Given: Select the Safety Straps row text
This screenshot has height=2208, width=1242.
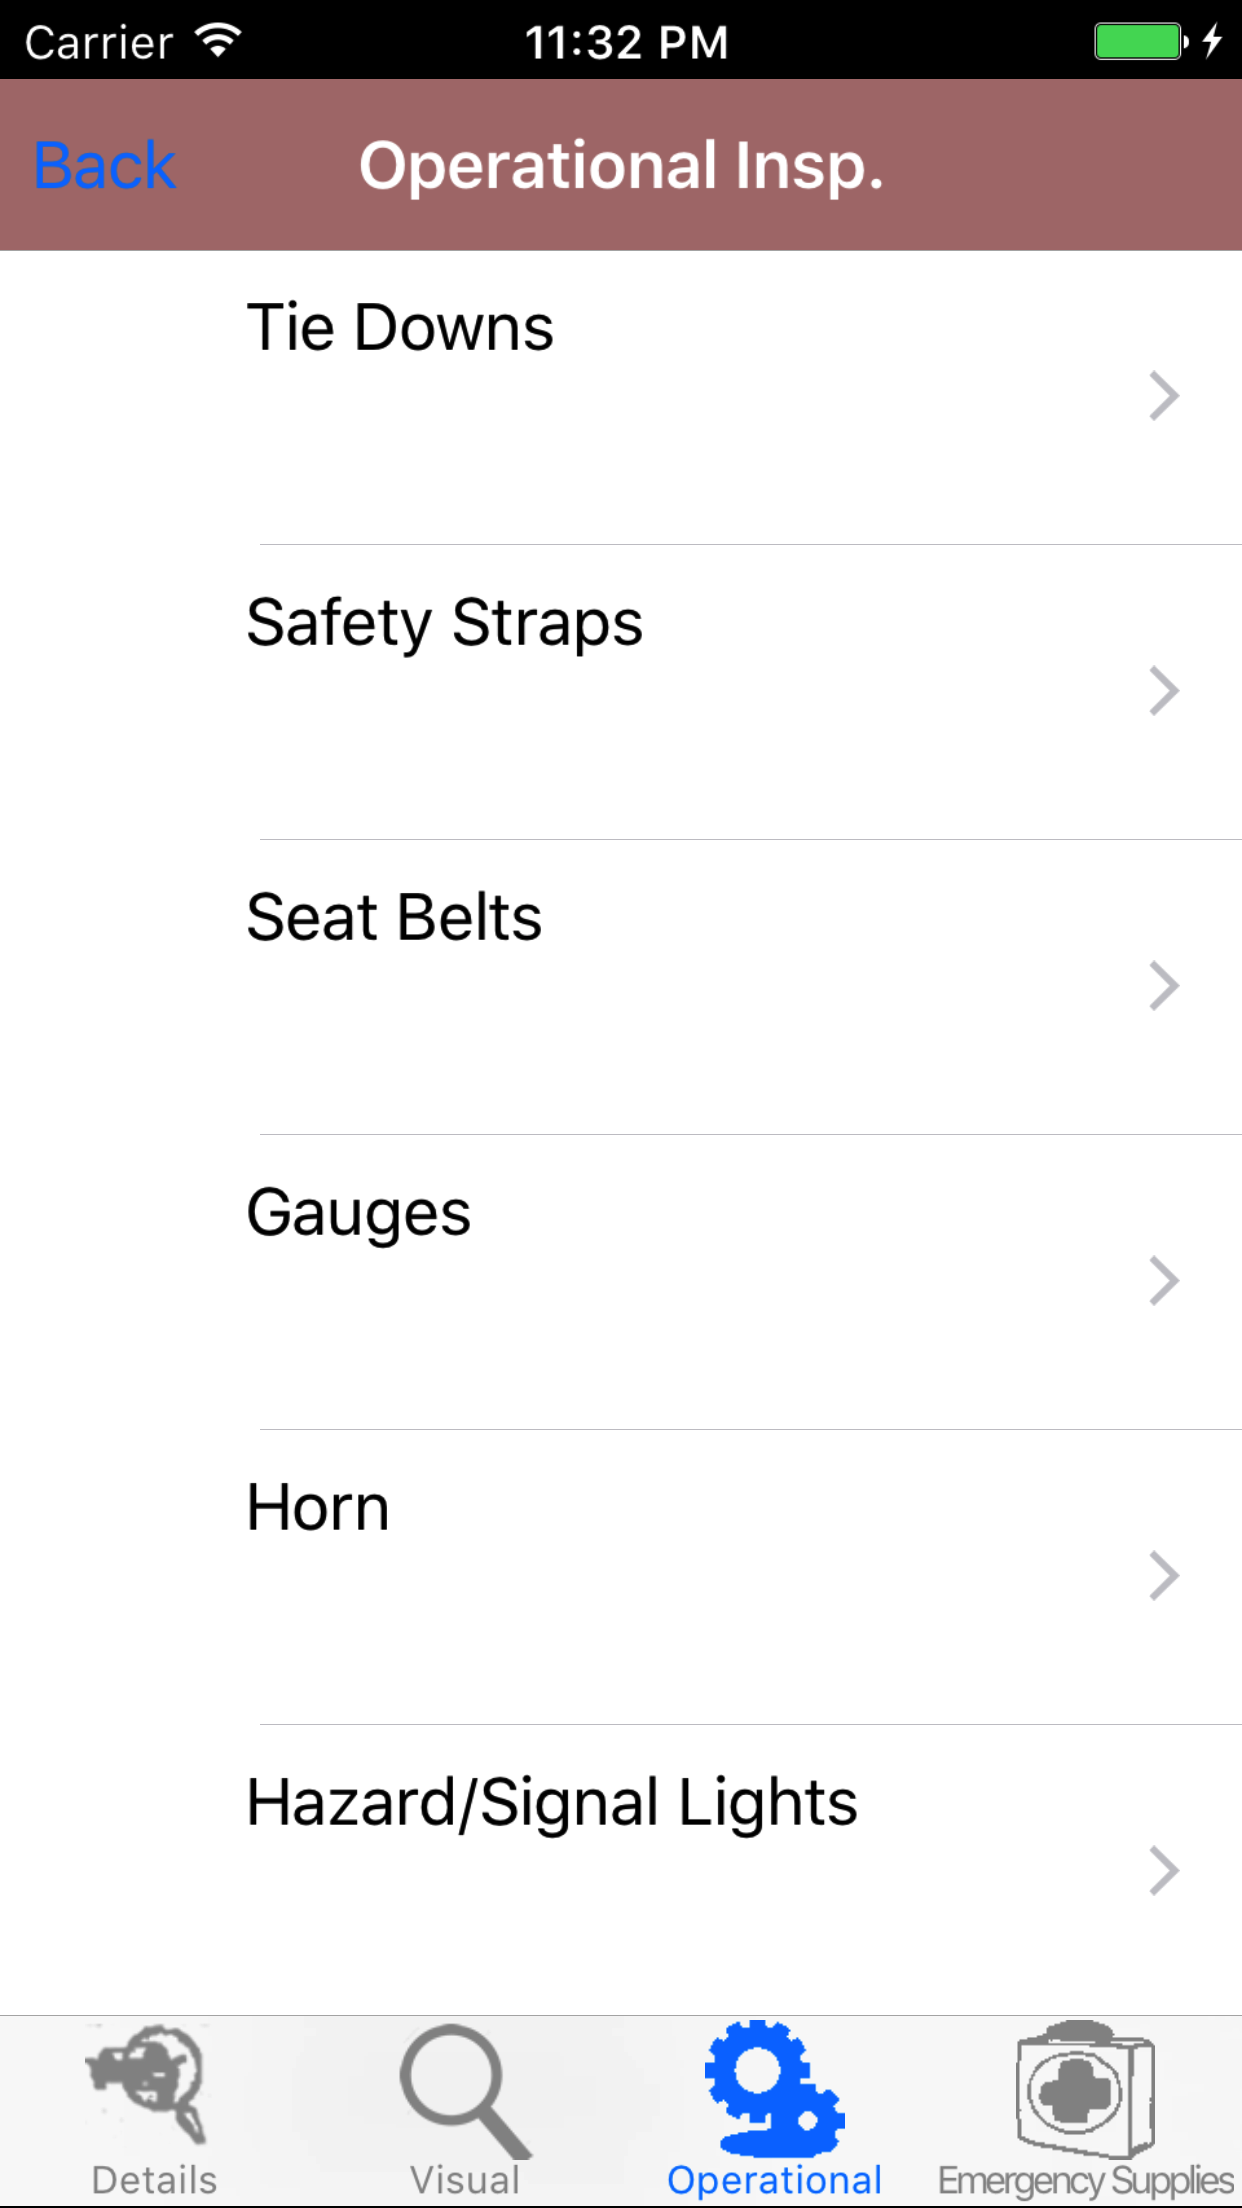Looking at the screenshot, I should [444, 623].
